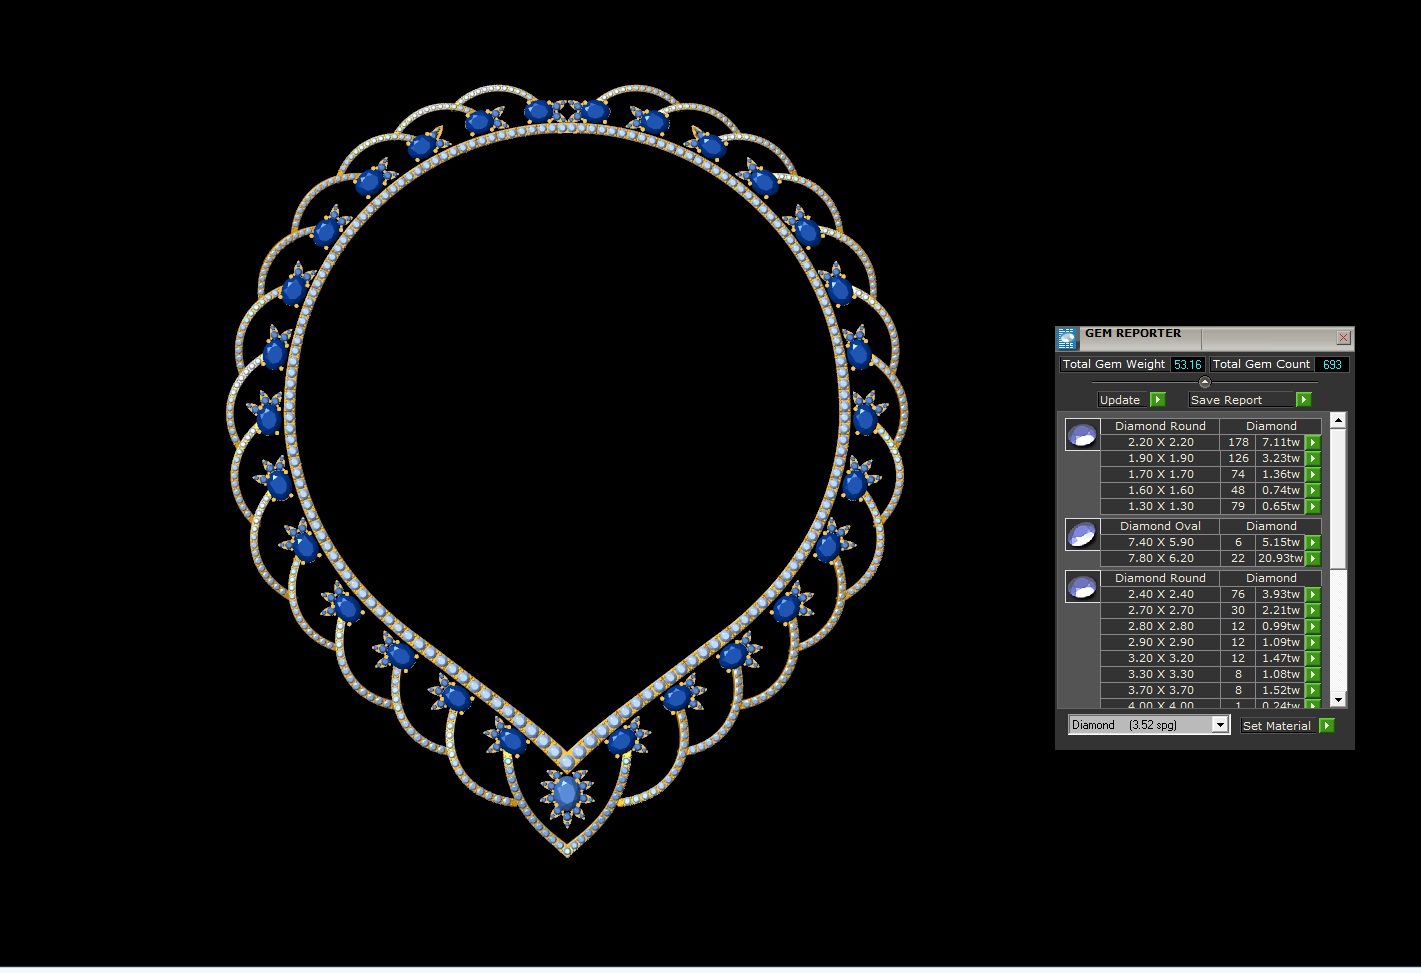Click the green arrow on the 7.40 X 5.90 row
Image resolution: width=1421 pixels, height=973 pixels.
tap(1313, 542)
